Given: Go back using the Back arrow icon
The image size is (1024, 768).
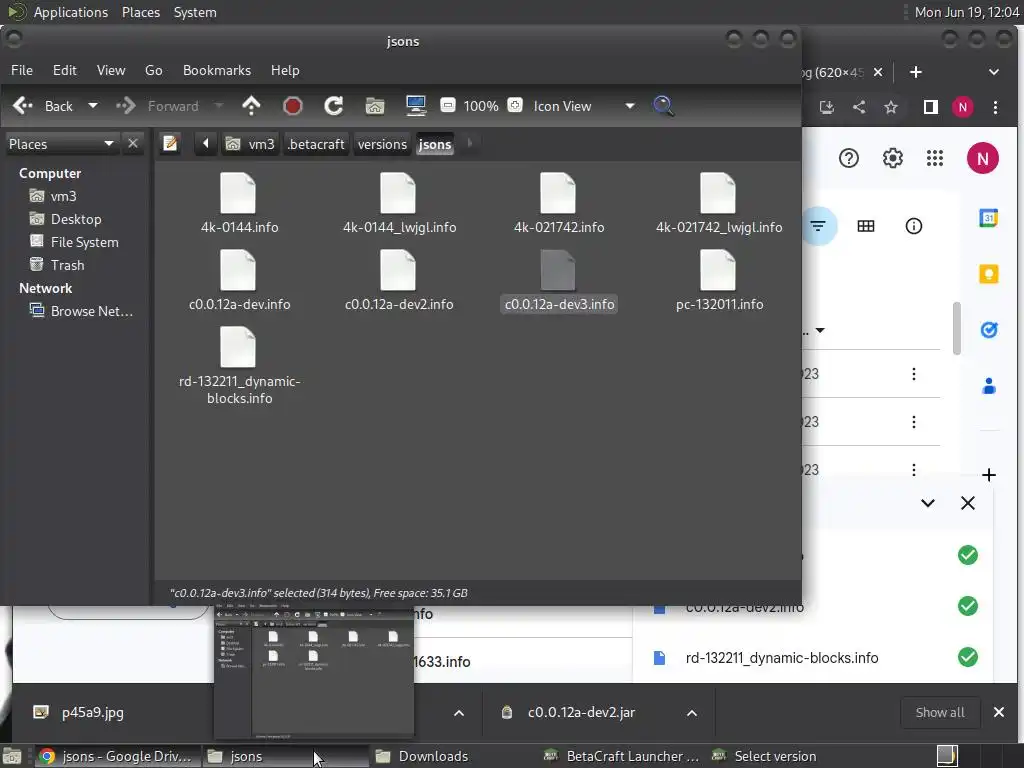Looking at the screenshot, I should tap(23, 106).
